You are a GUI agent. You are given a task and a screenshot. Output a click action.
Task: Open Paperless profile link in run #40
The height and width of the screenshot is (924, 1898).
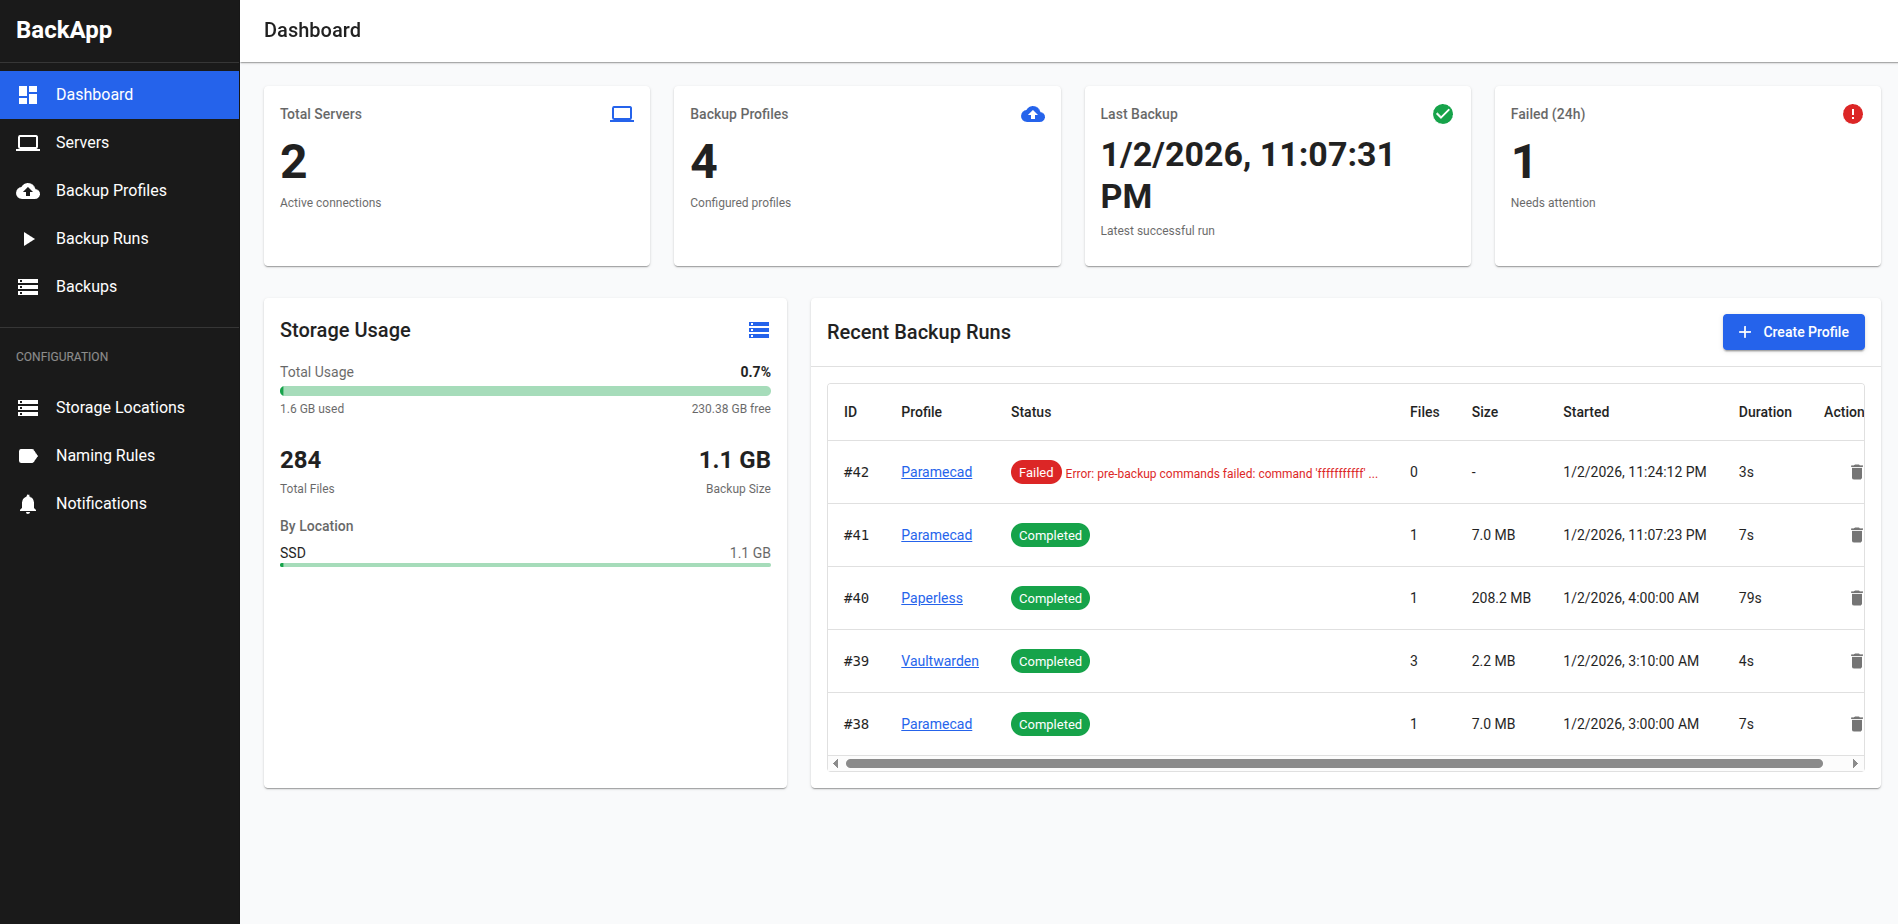932,598
